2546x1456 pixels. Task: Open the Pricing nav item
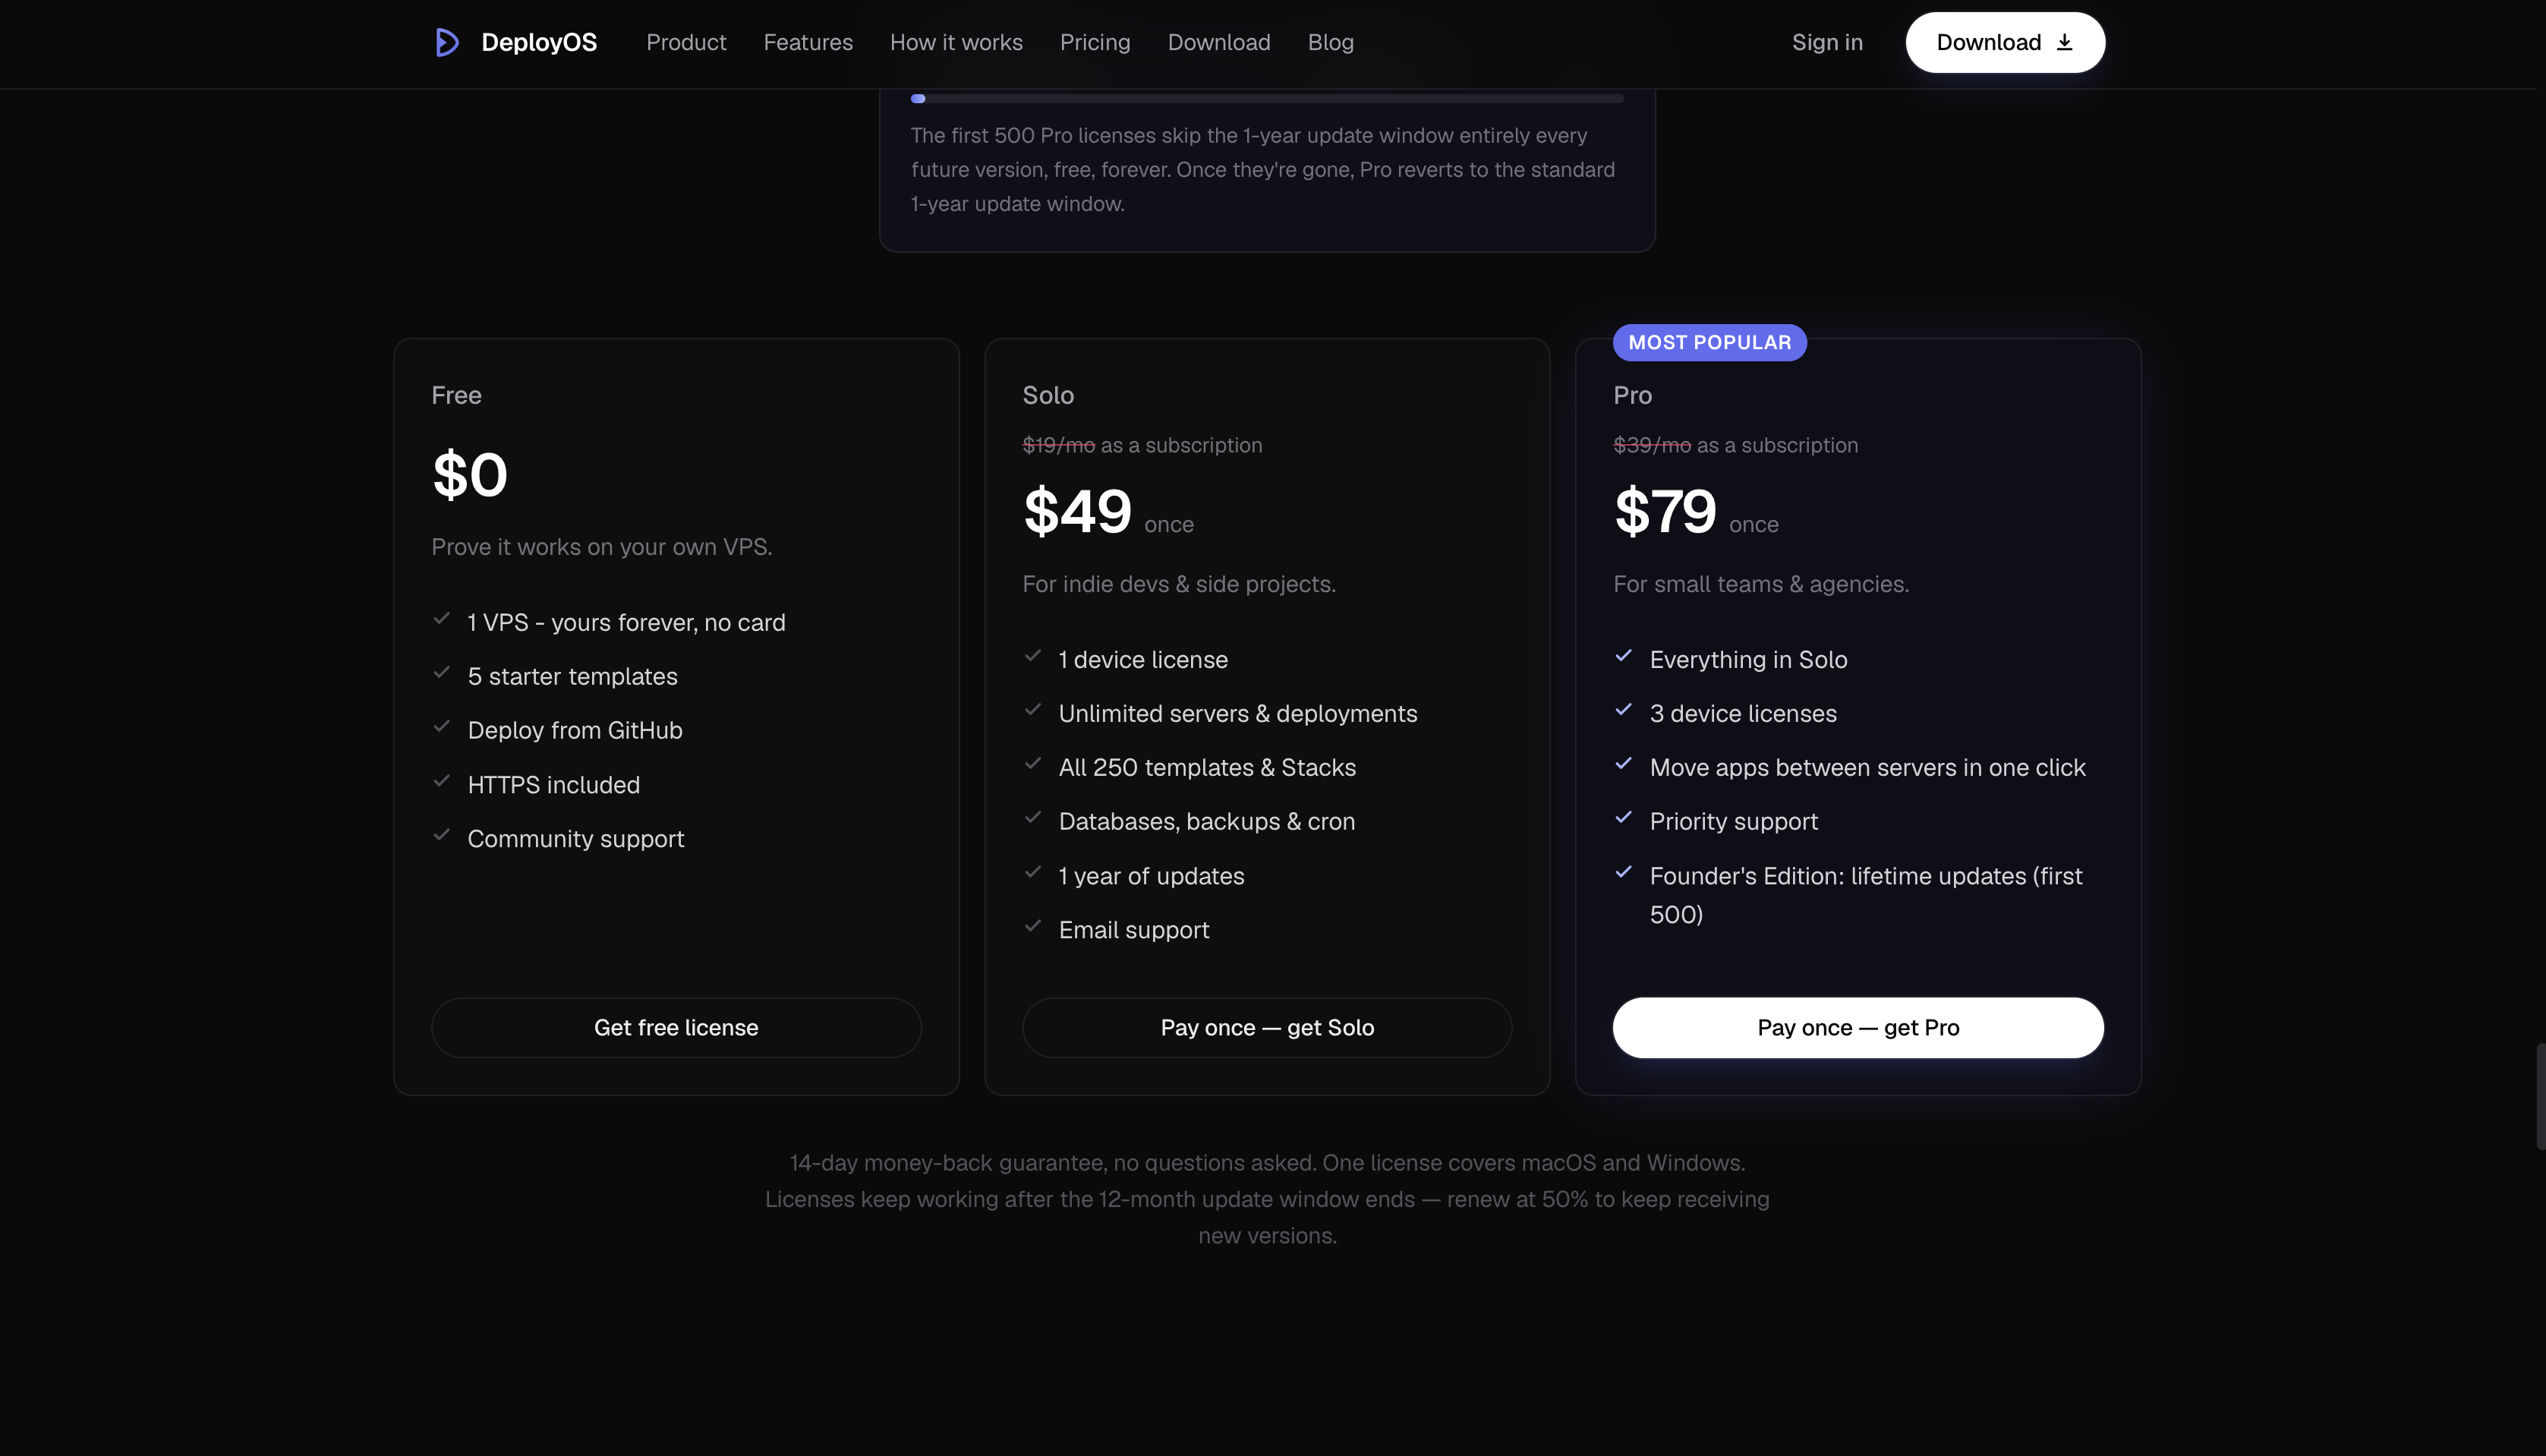click(1095, 42)
